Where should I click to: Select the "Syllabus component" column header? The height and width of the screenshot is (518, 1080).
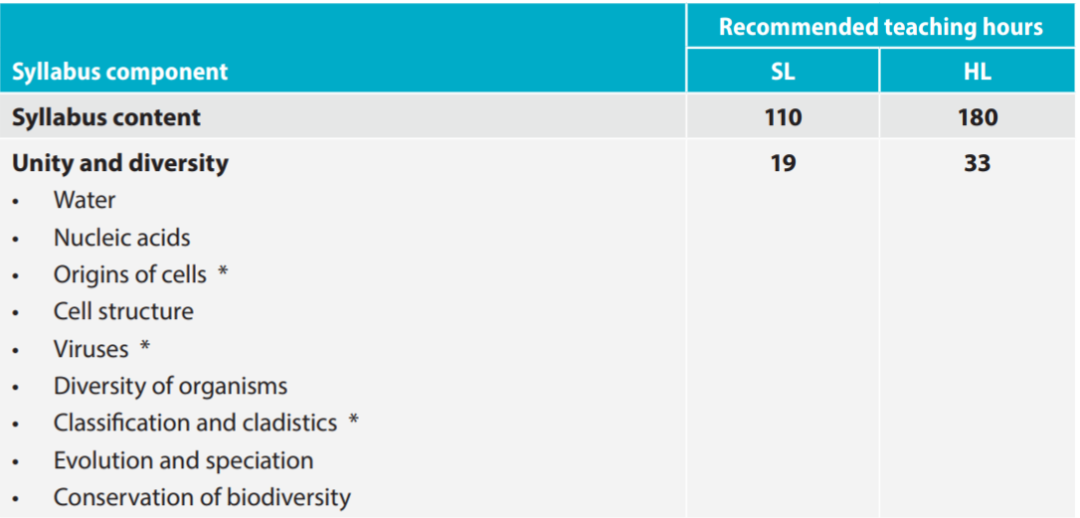[120, 72]
